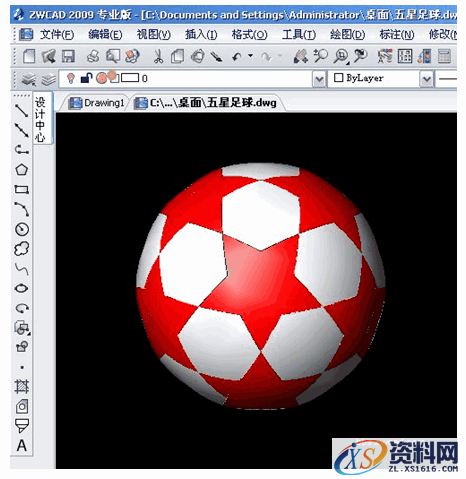The width and height of the screenshot is (466, 479).
Task: Open the 文件(F) menu
Action: pyautogui.click(x=57, y=34)
